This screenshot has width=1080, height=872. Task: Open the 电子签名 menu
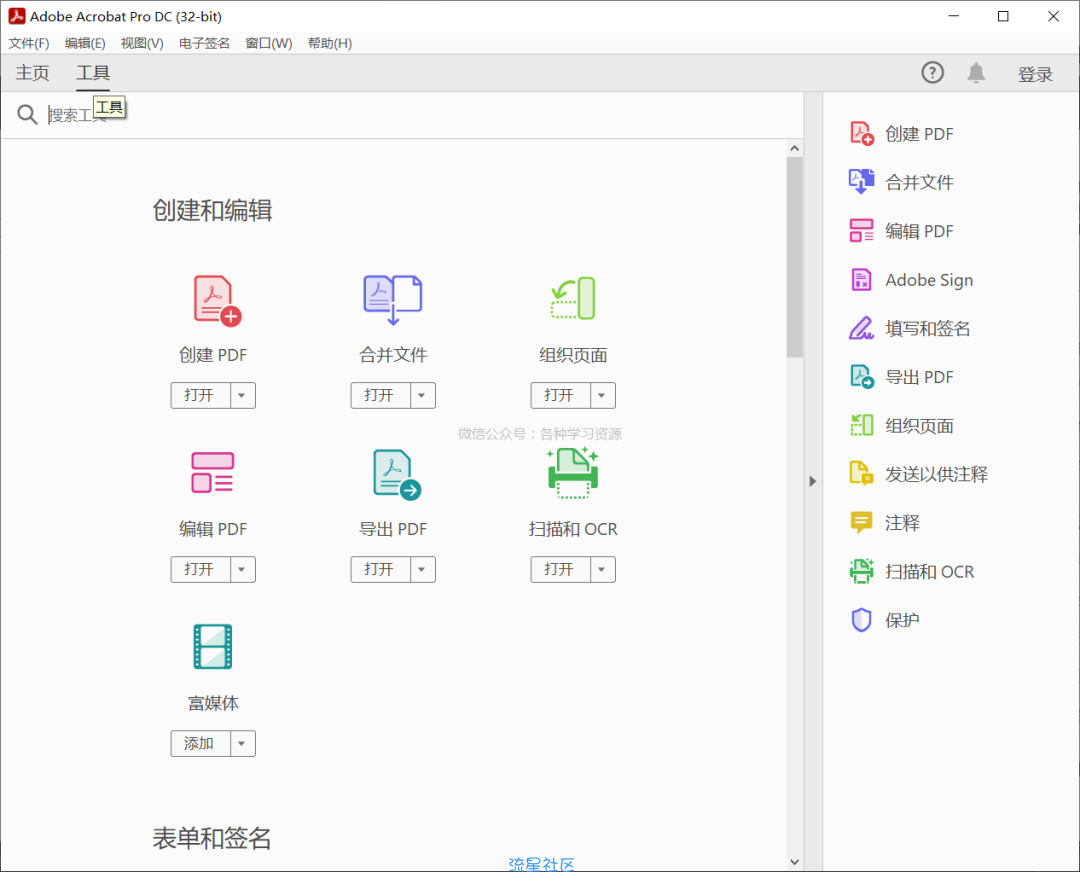tap(204, 43)
